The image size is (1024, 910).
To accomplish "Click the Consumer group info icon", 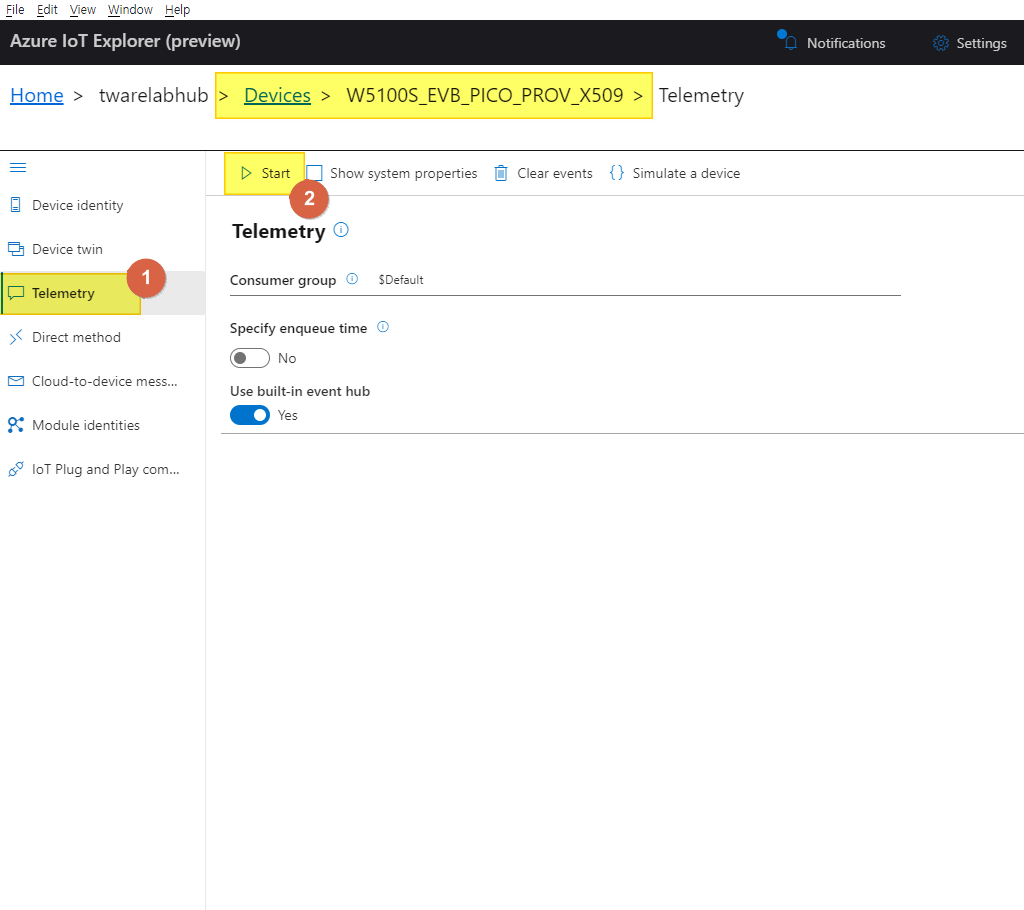I will pos(352,279).
